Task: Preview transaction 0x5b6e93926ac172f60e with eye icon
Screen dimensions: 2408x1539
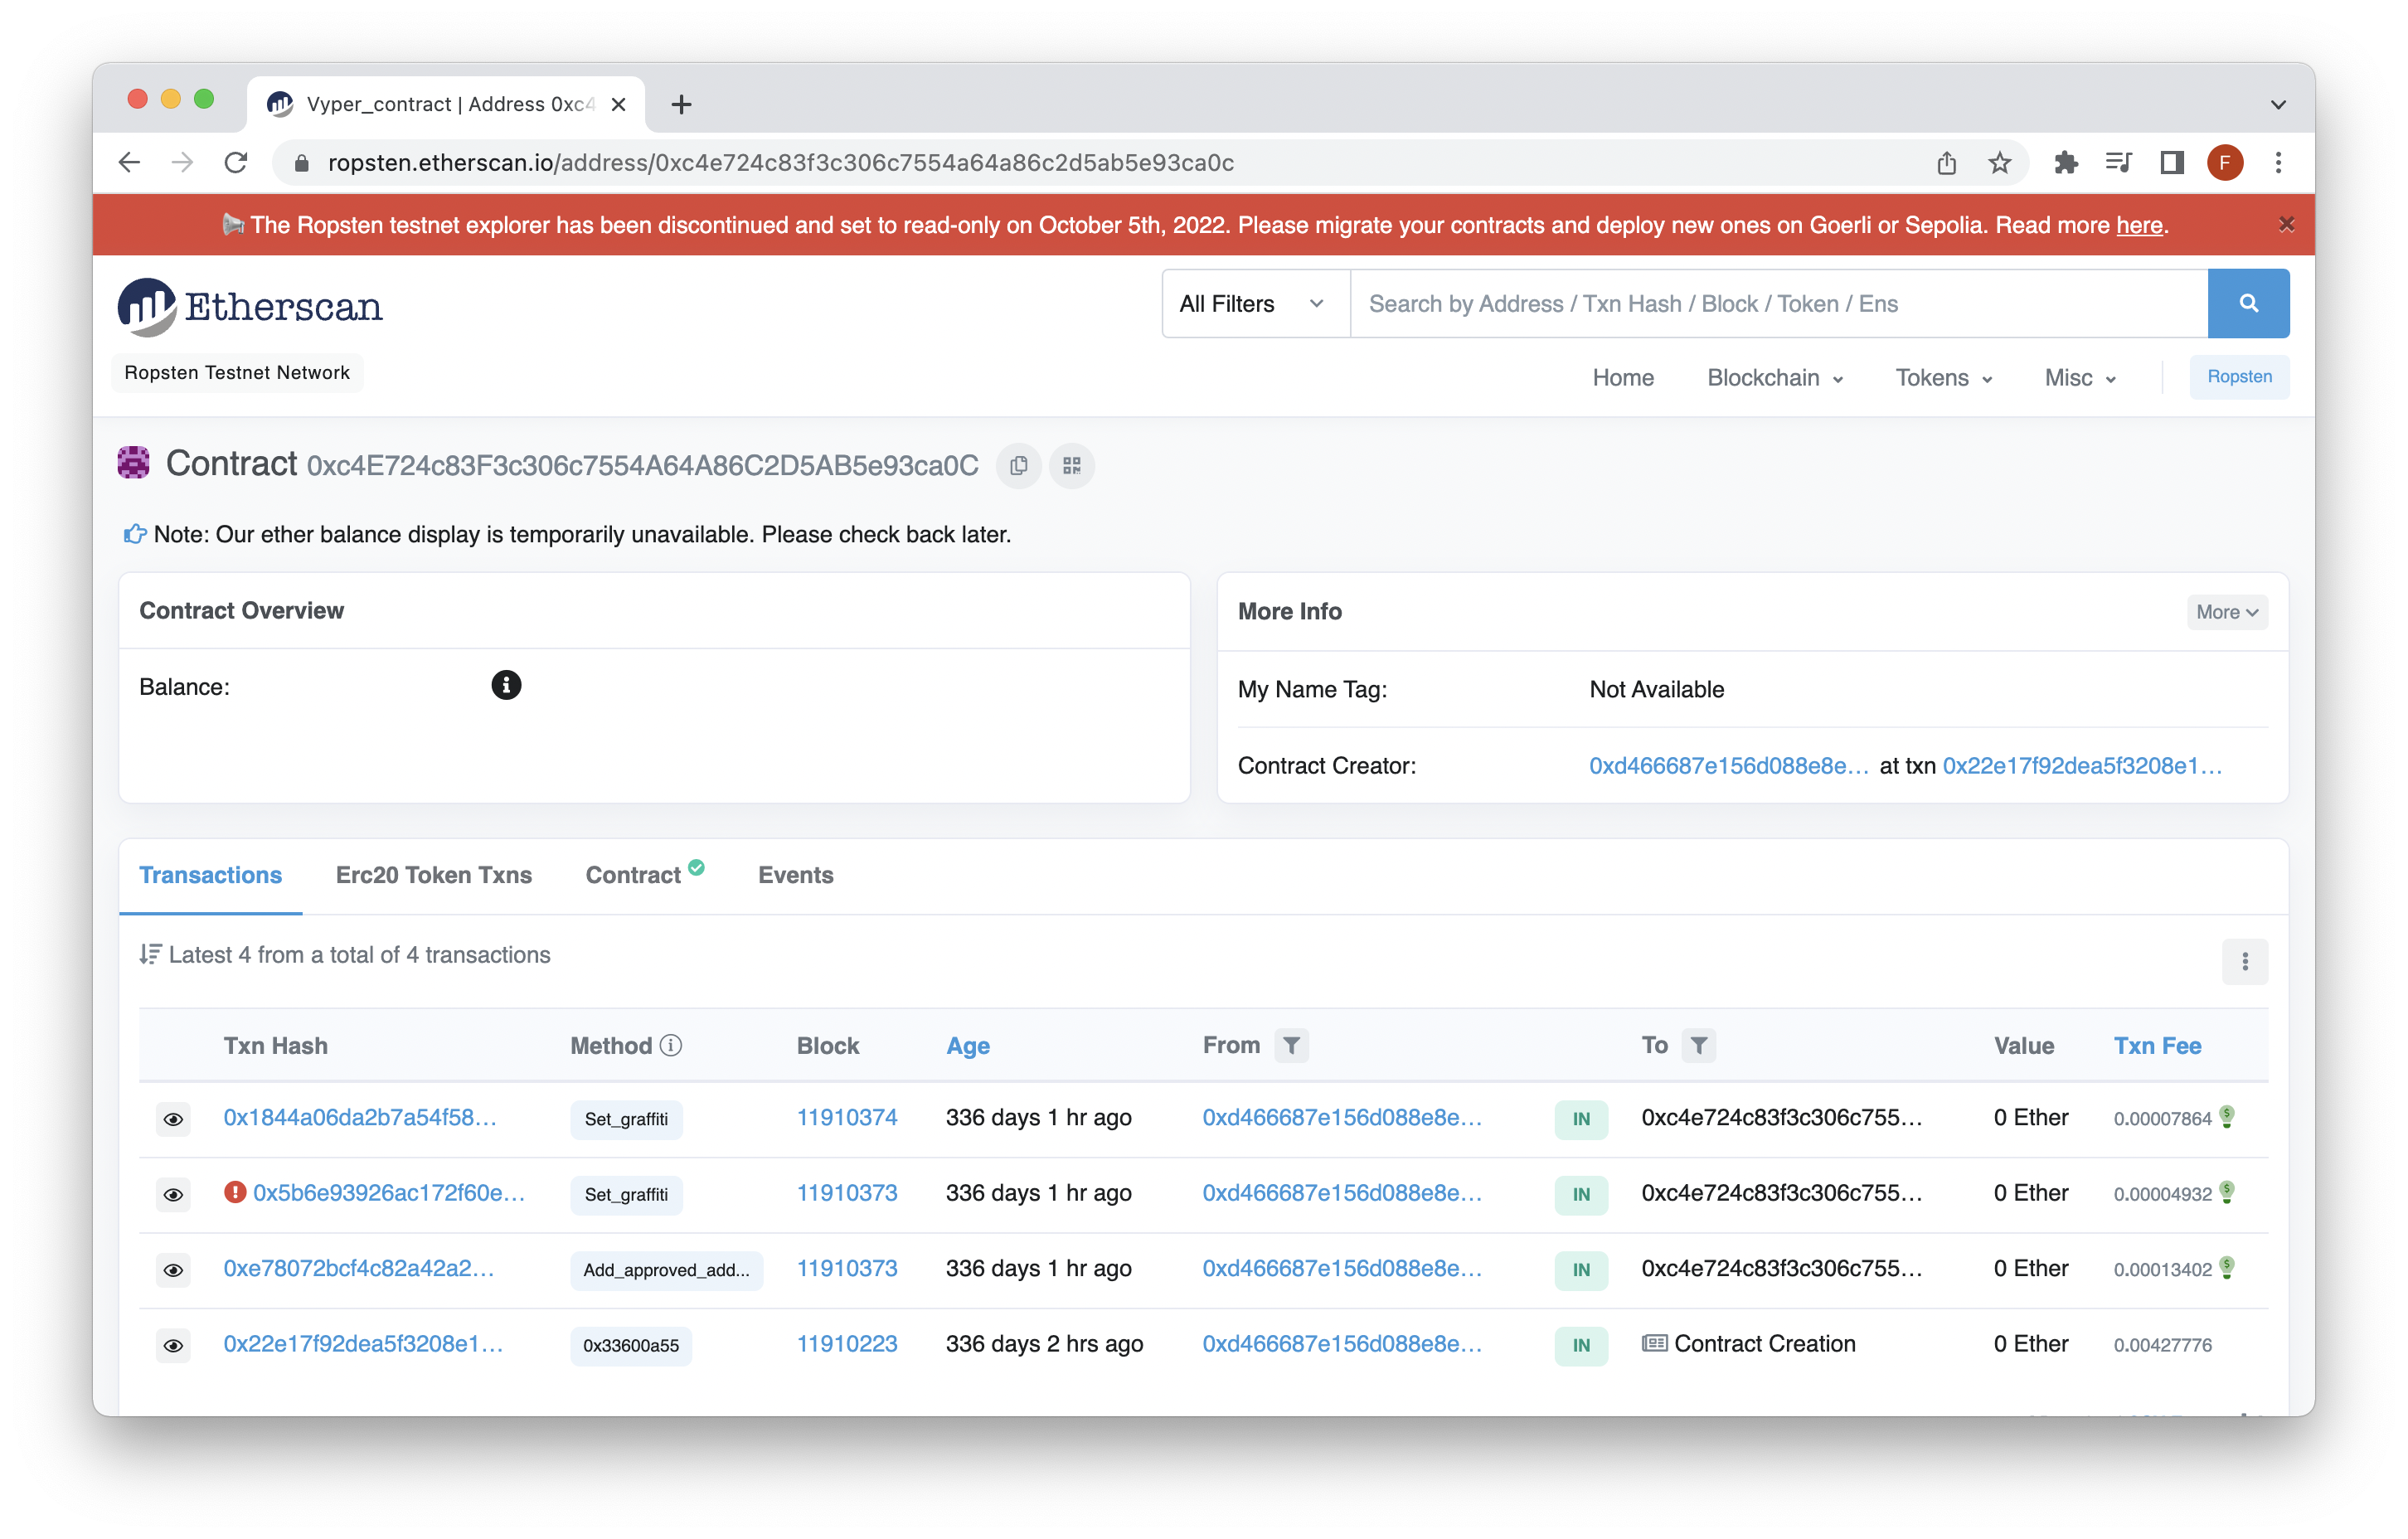Action: coord(173,1194)
